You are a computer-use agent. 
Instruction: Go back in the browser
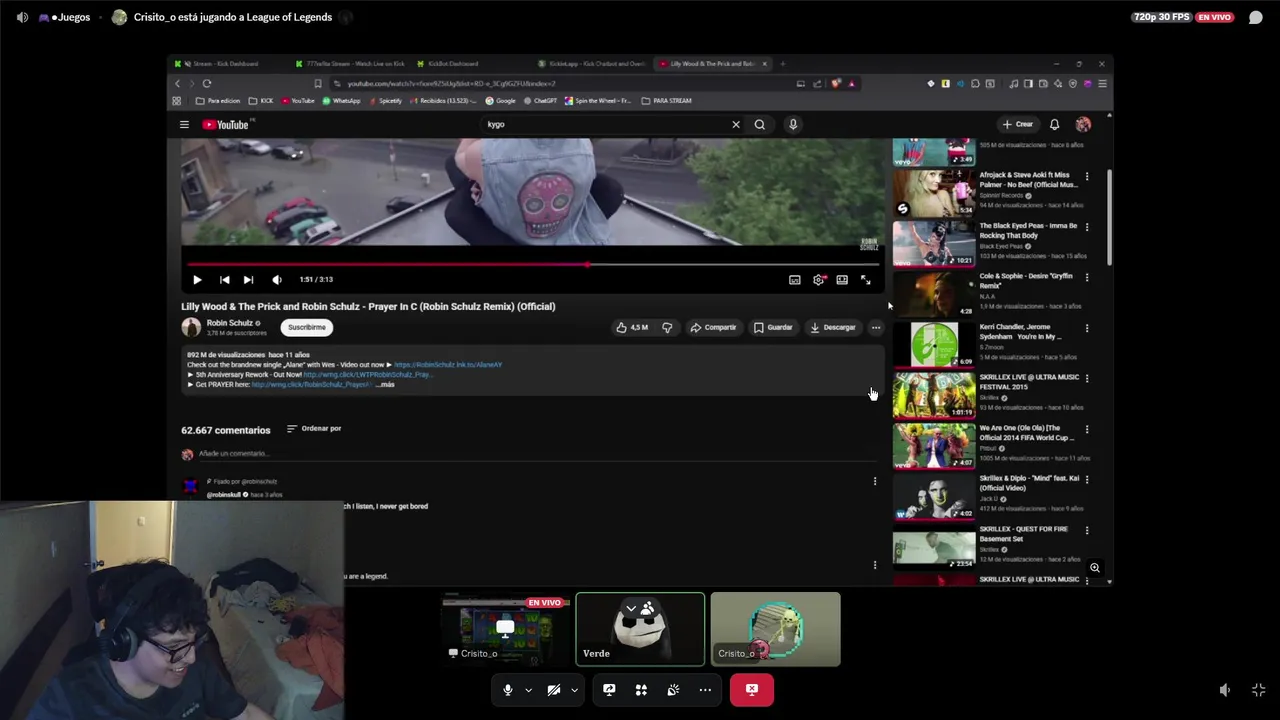pos(178,83)
